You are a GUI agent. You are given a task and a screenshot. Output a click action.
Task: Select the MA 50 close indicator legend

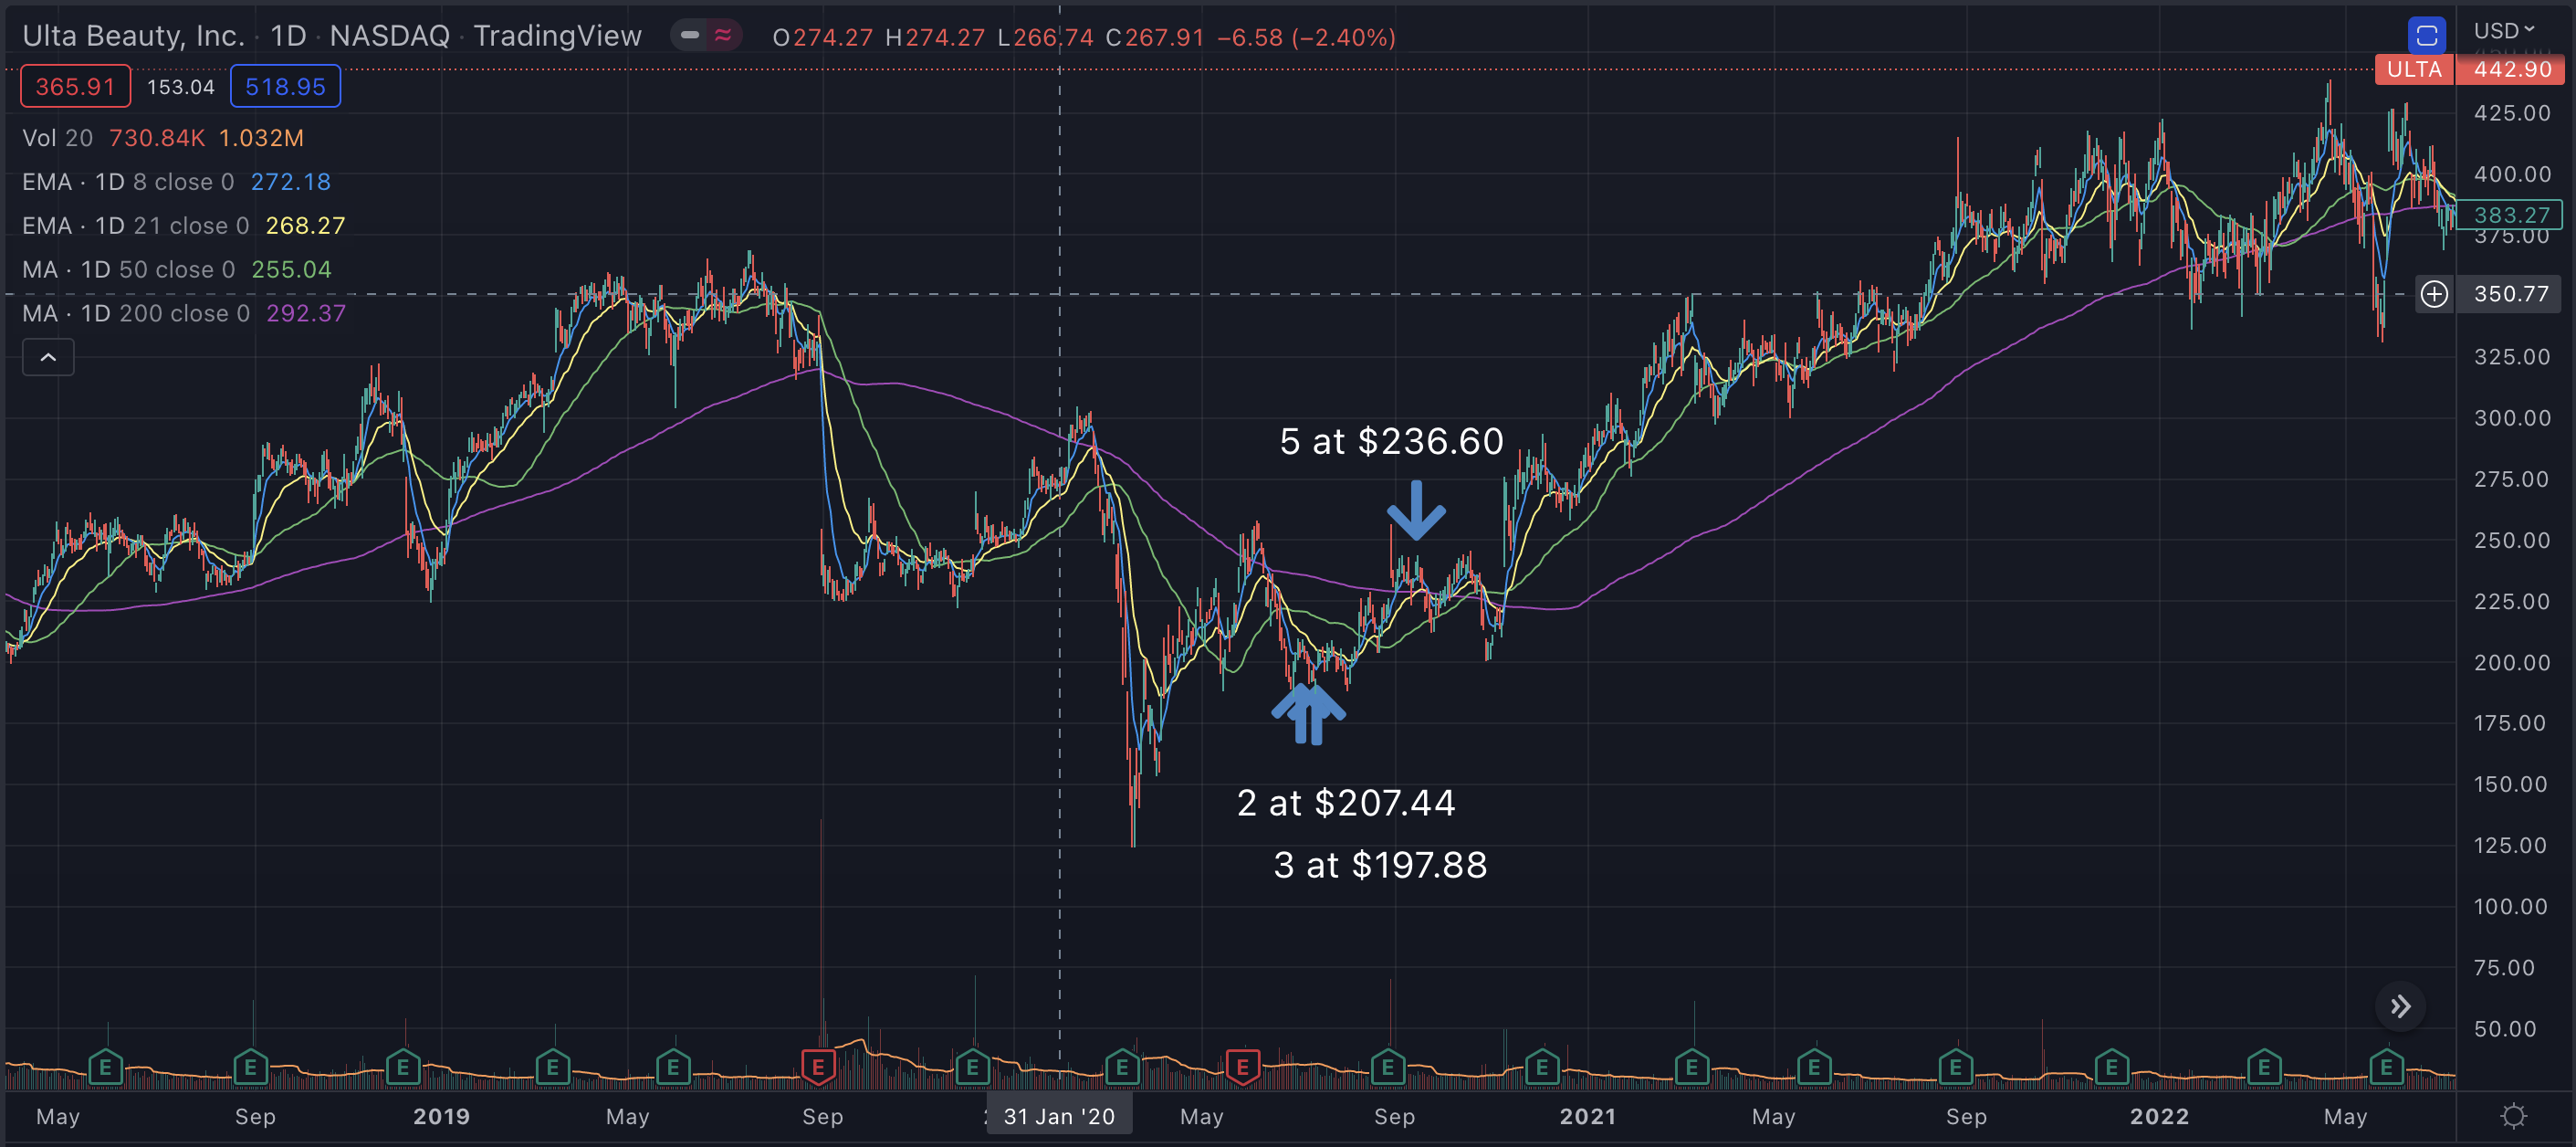(128, 270)
